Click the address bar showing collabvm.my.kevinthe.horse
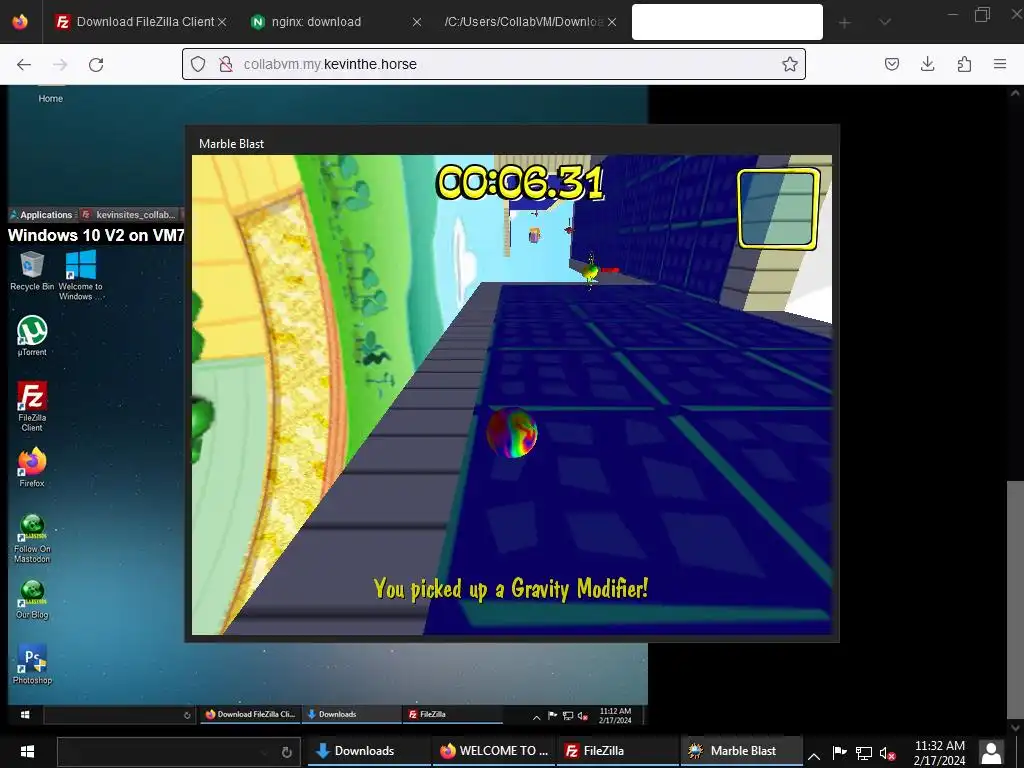 [x=494, y=64]
